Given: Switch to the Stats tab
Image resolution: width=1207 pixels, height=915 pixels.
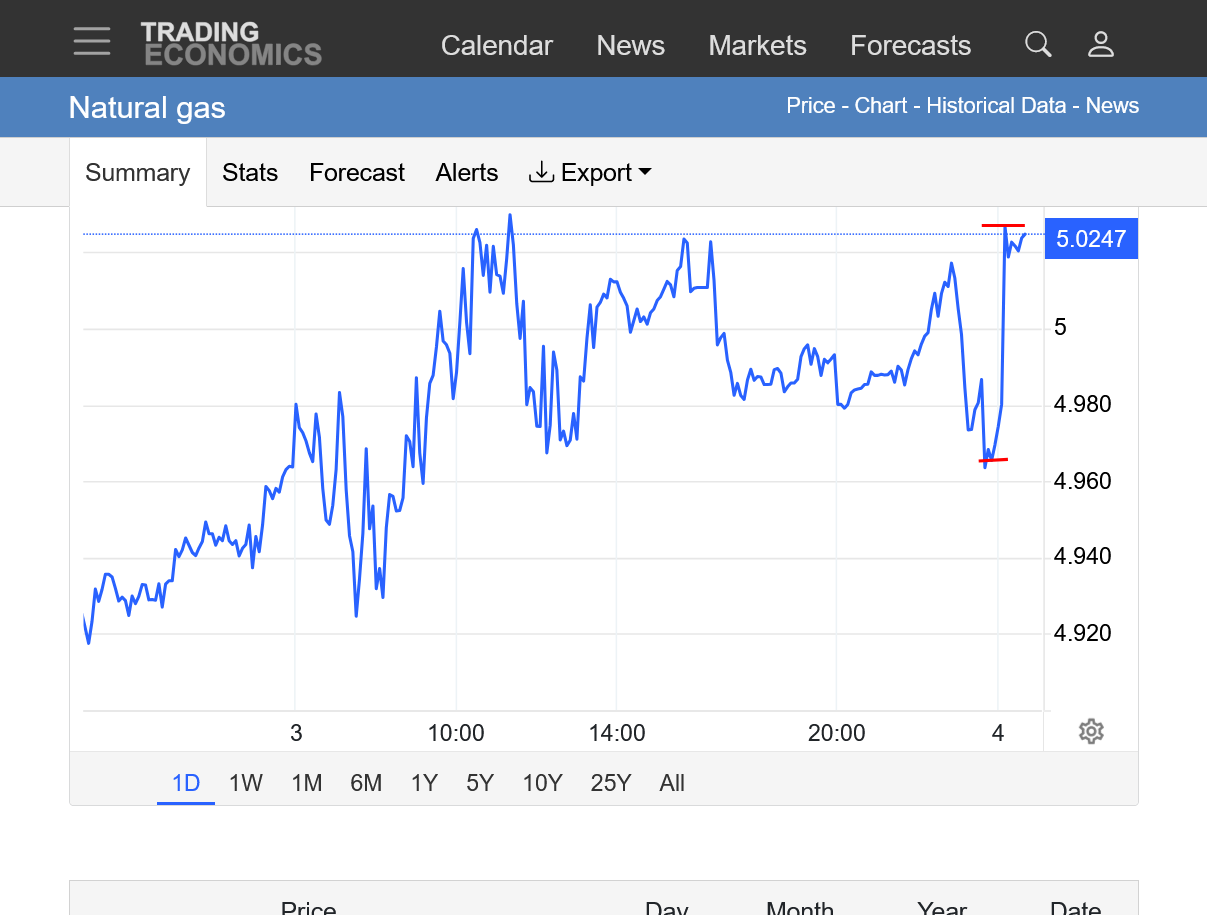Looking at the screenshot, I should click(x=250, y=173).
